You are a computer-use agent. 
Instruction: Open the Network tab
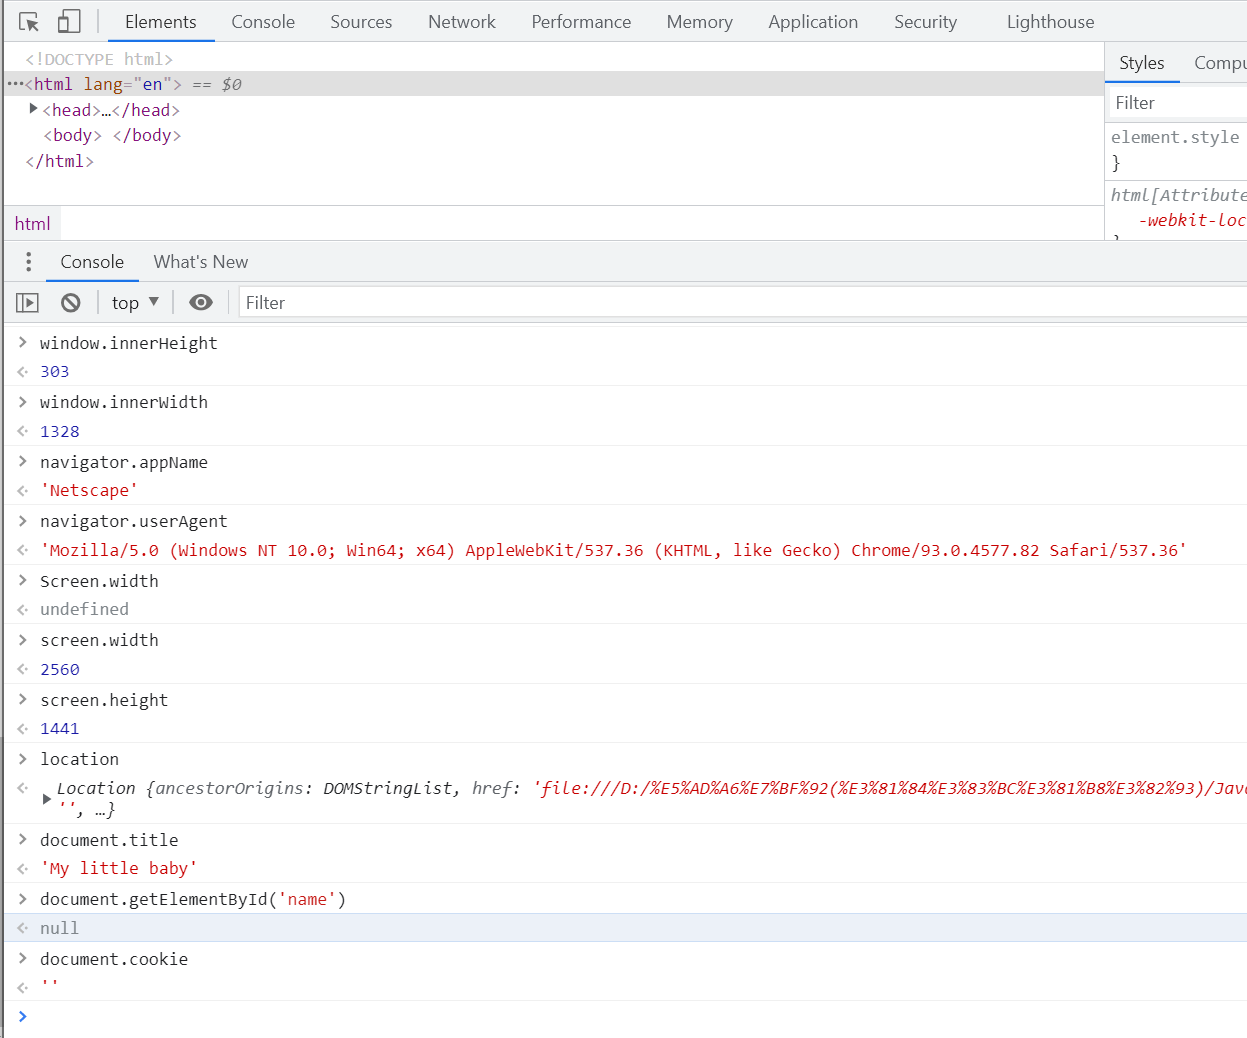tap(461, 22)
